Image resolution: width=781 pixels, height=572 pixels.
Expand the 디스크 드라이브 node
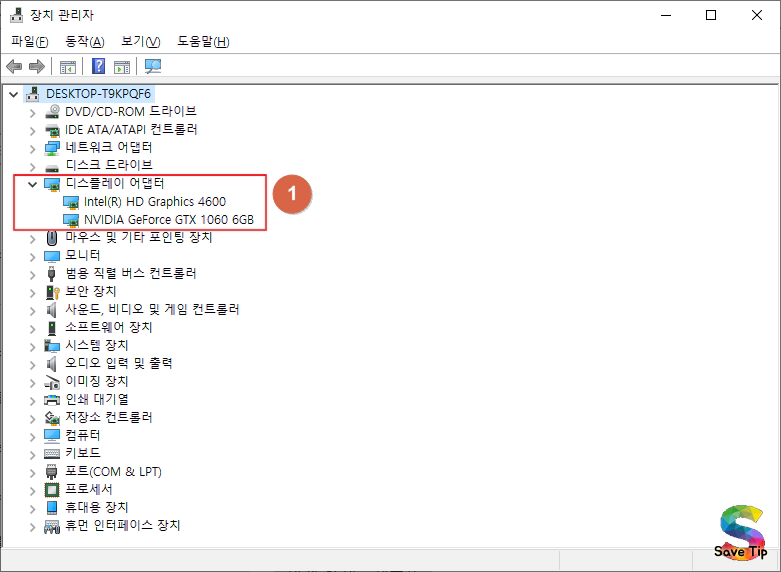33,167
